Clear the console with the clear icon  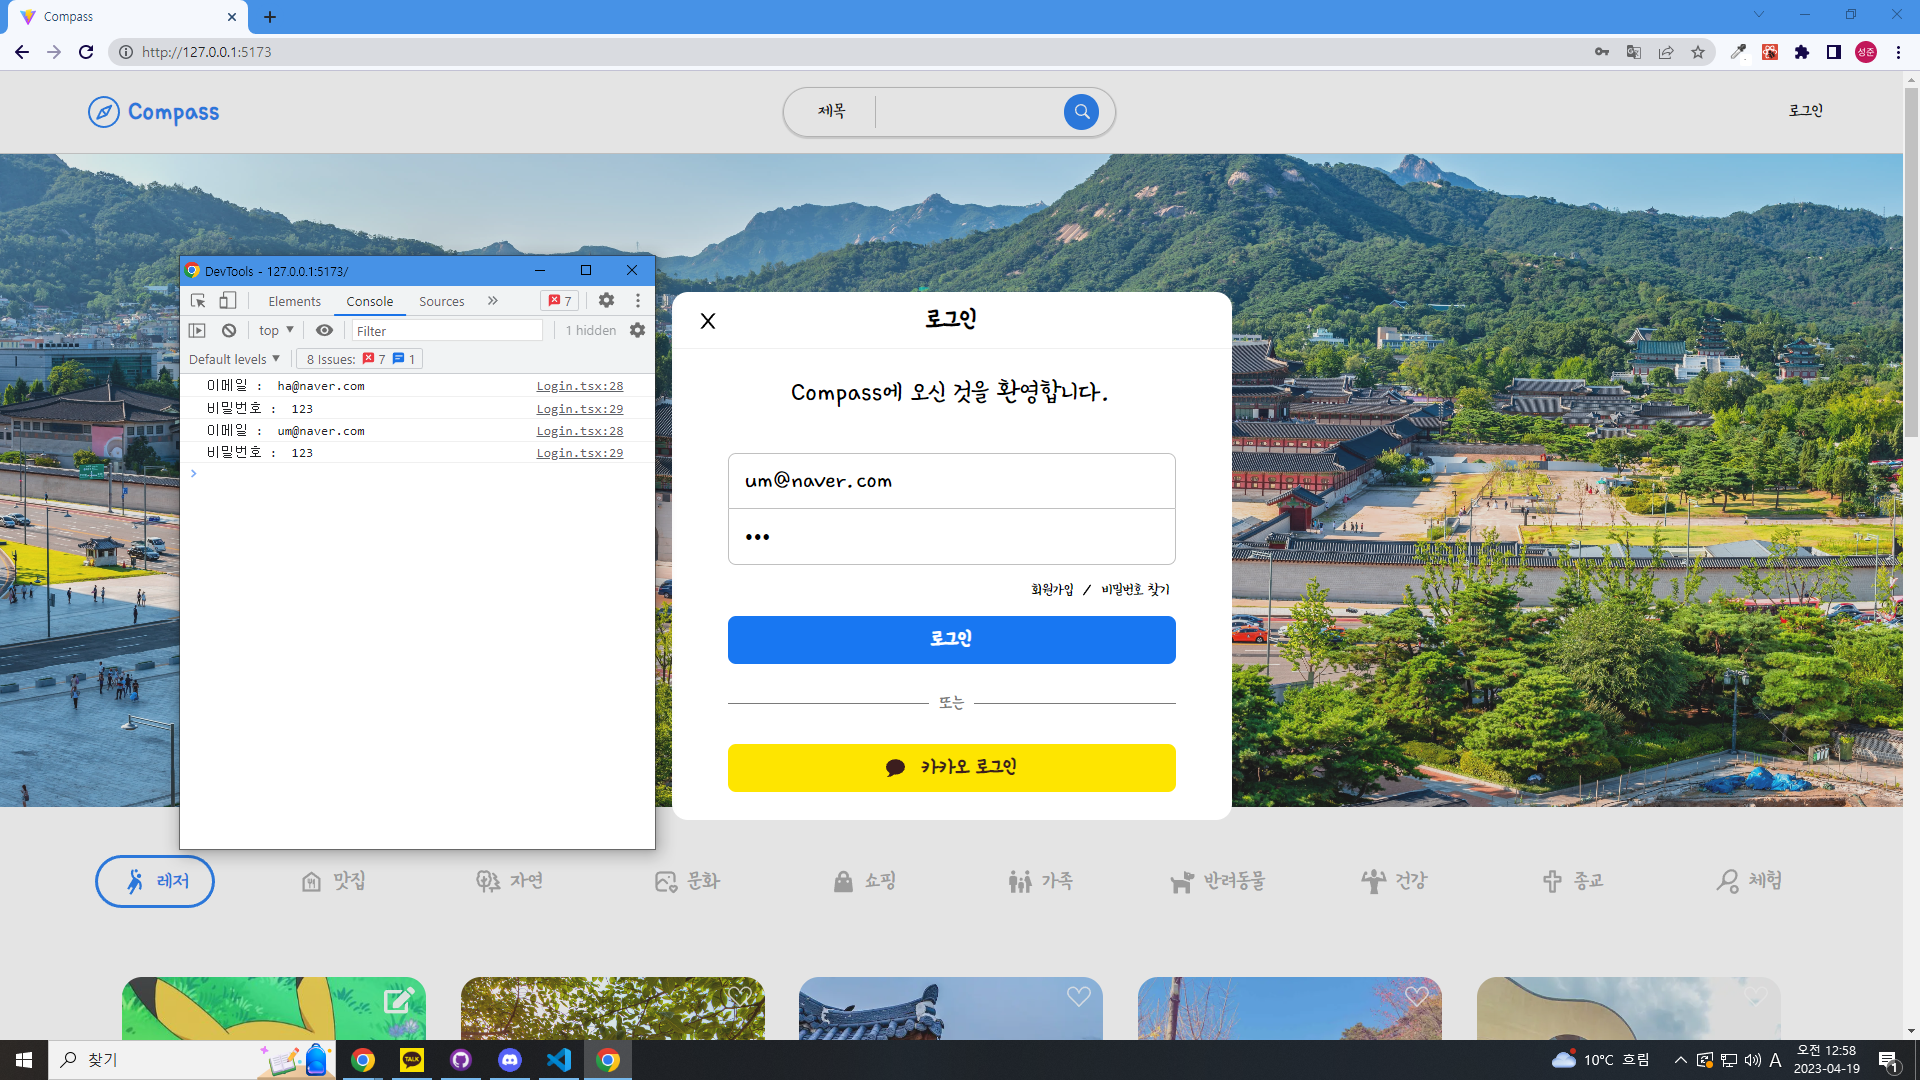[x=229, y=331]
